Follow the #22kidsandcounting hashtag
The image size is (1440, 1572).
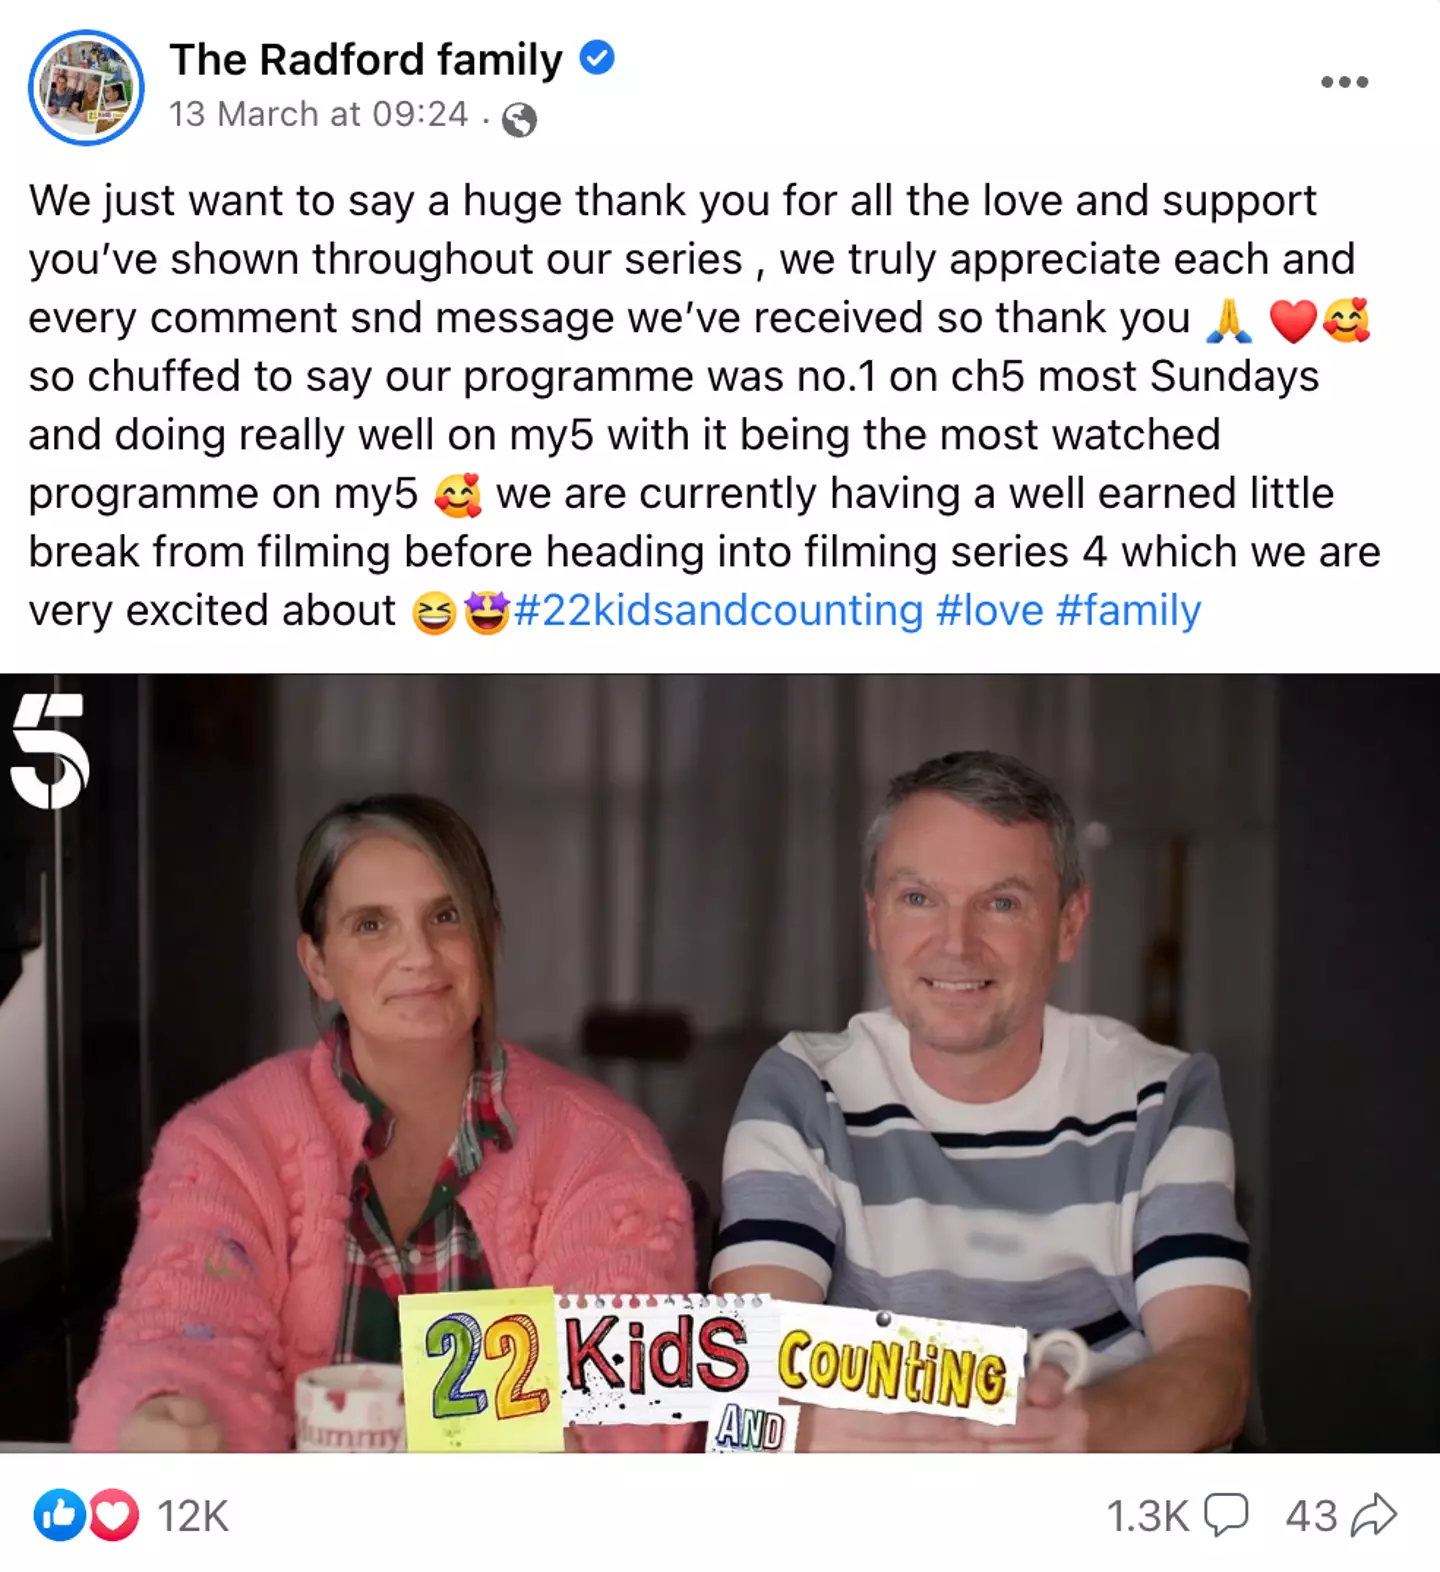tap(718, 610)
